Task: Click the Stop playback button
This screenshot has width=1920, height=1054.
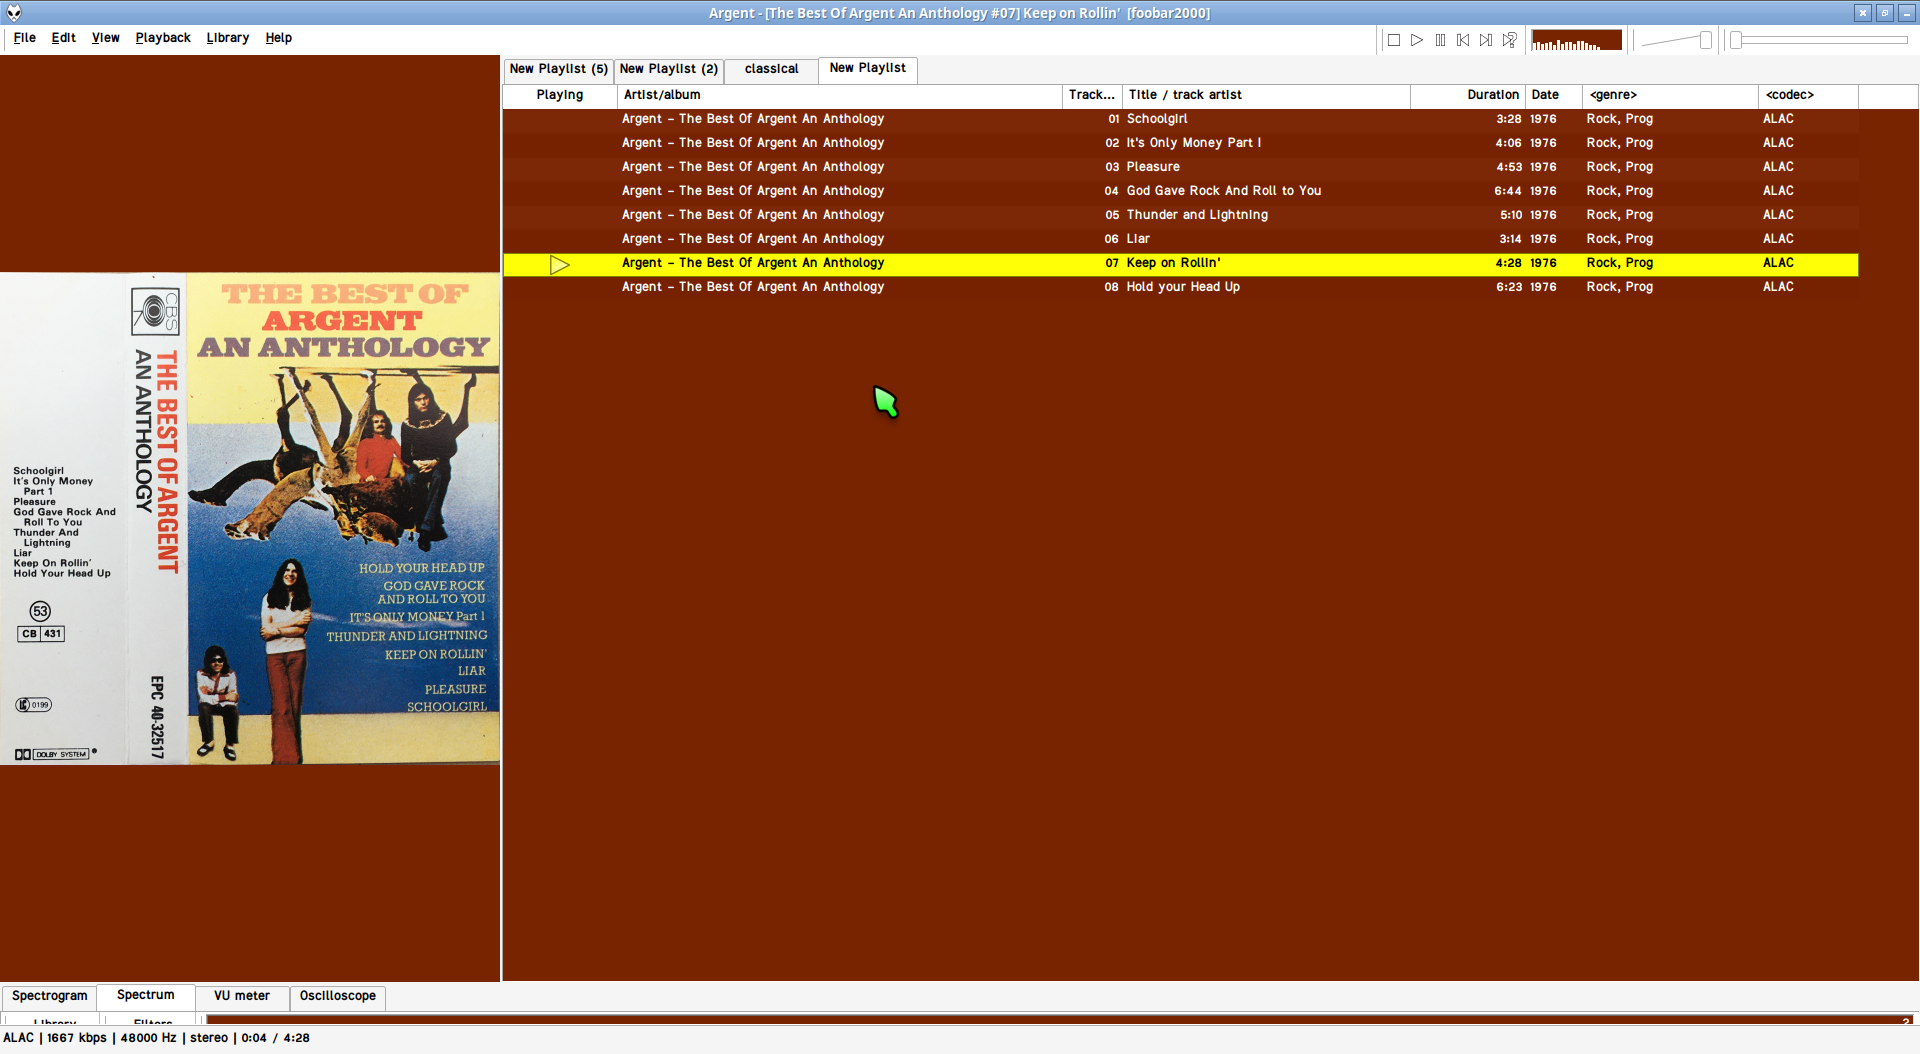Action: point(1393,40)
